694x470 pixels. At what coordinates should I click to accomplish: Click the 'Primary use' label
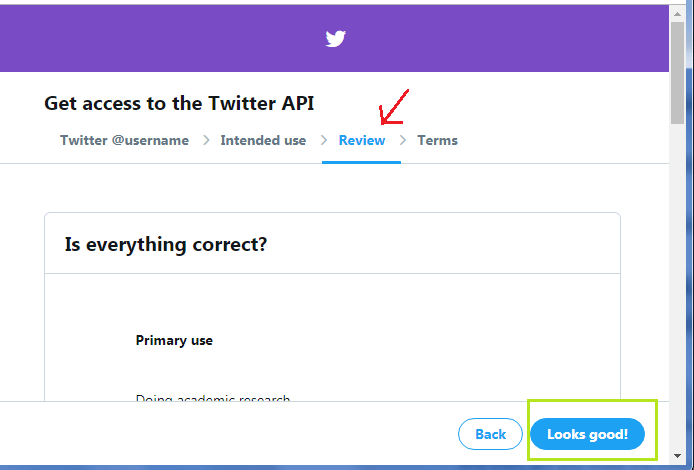(174, 340)
